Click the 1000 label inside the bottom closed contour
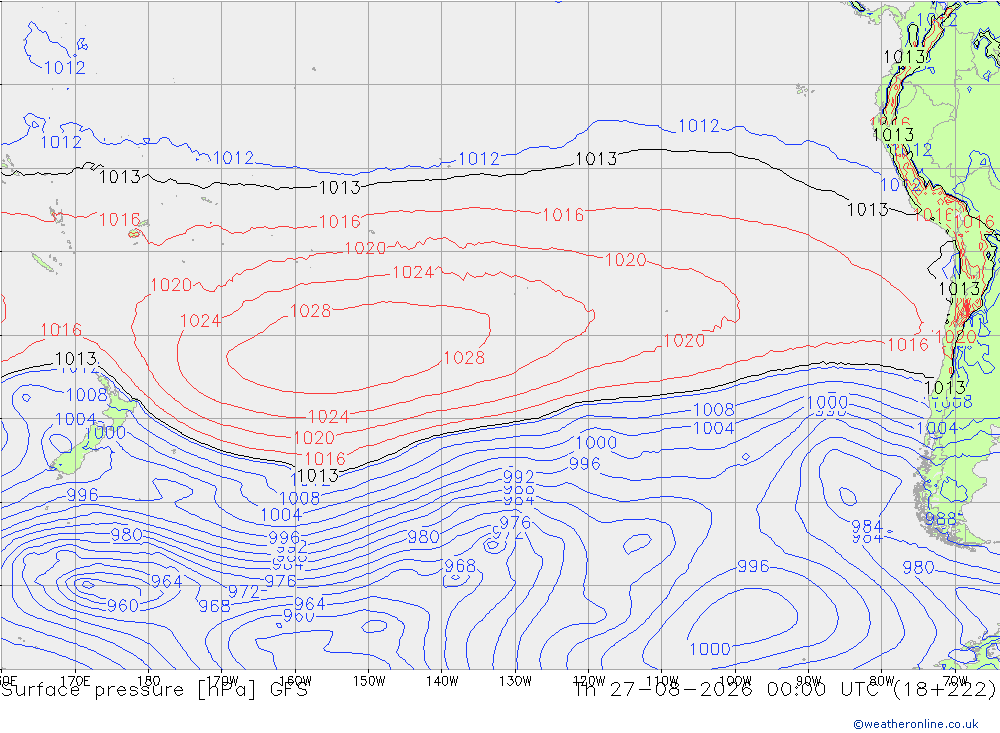Screen dimensions: 1000x733 click(710, 649)
